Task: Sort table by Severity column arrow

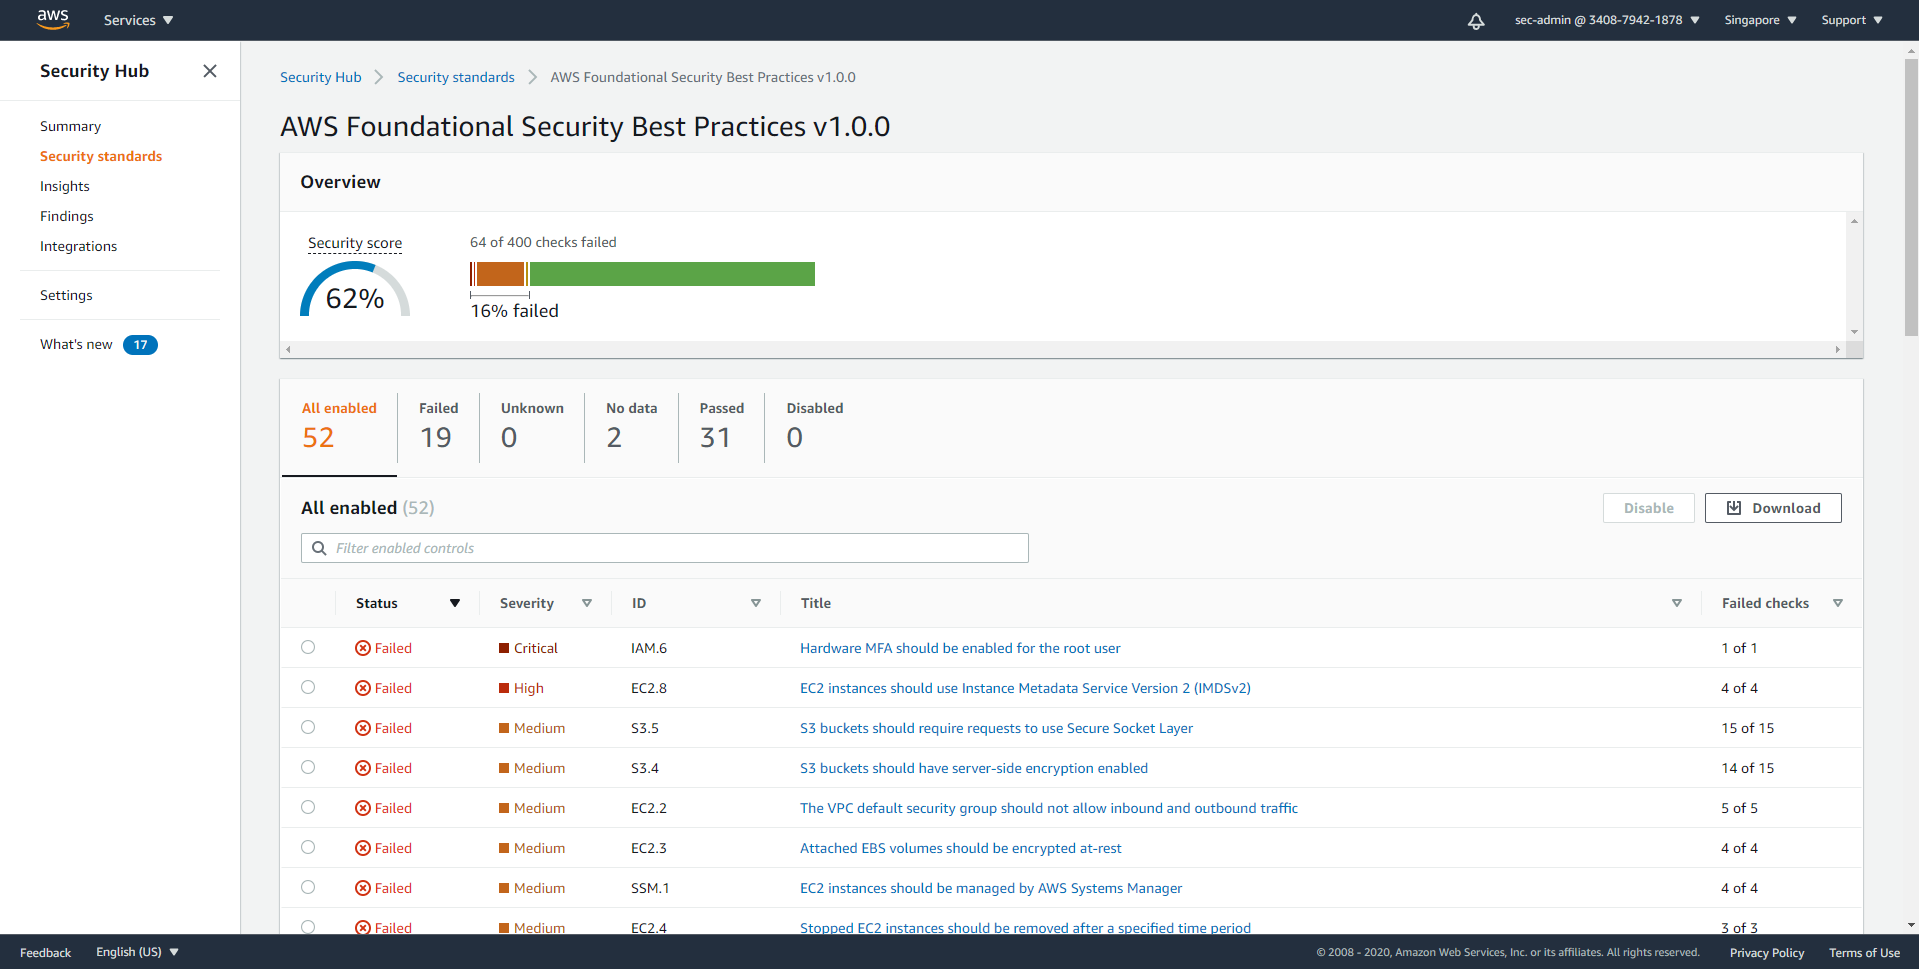Action: point(587,603)
